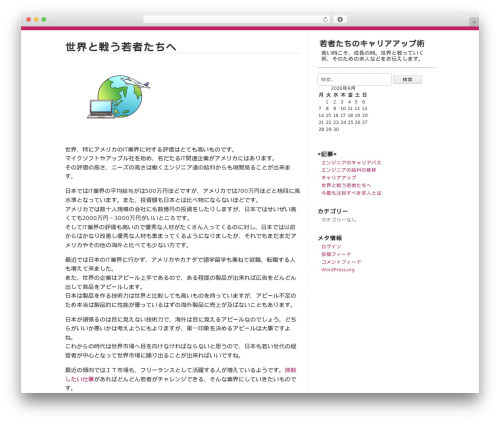Click the カテゴリーなし text
500x423 pixels.
339,220
